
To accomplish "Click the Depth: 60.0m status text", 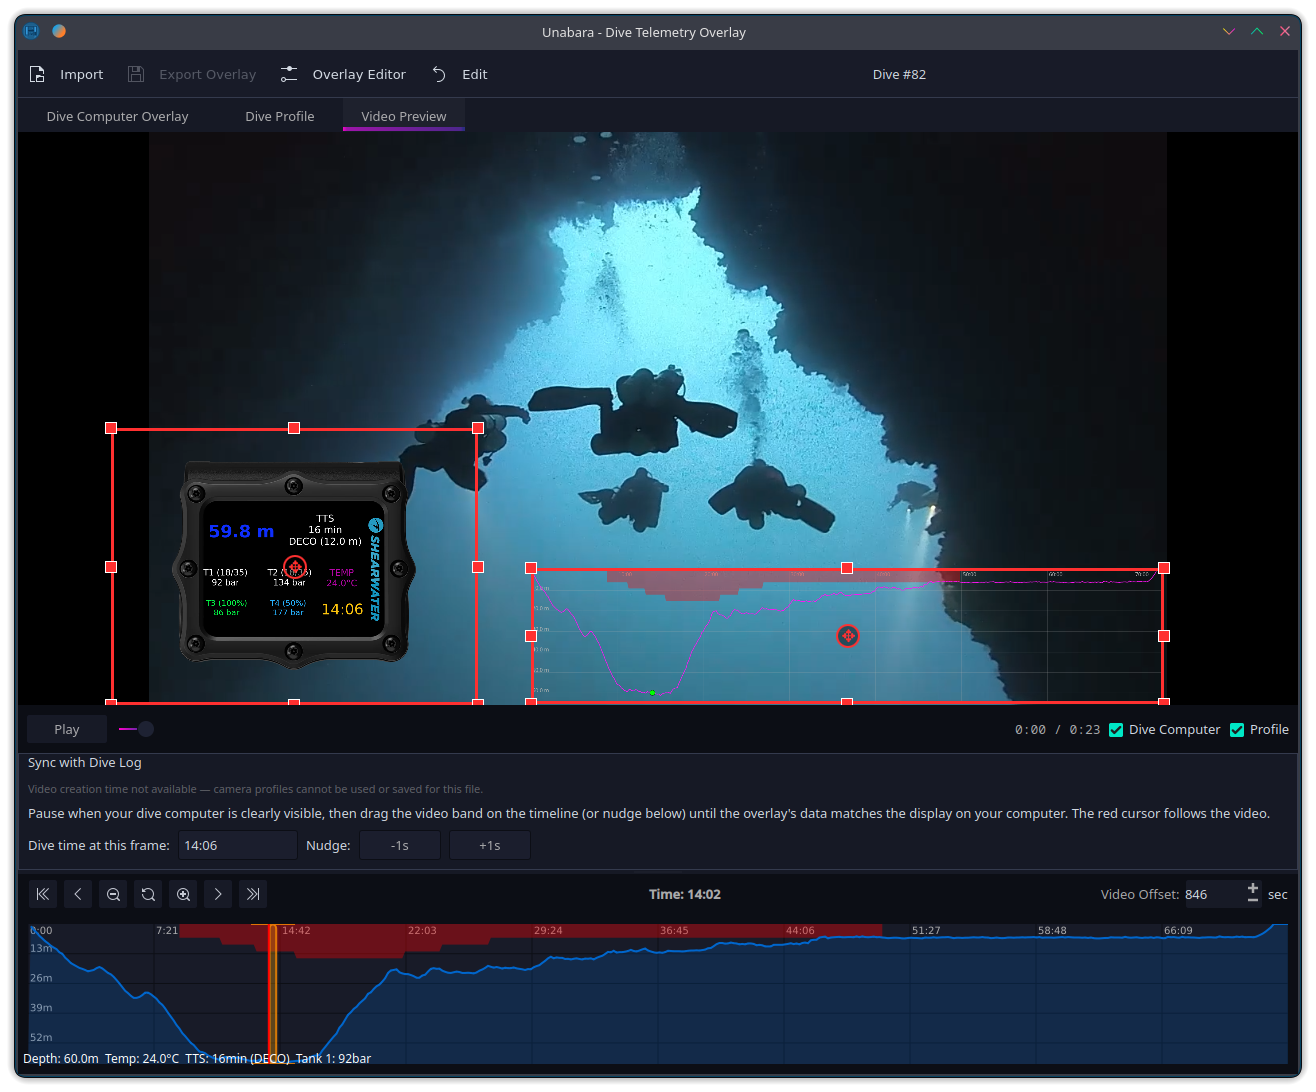I will (x=61, y=1058).
